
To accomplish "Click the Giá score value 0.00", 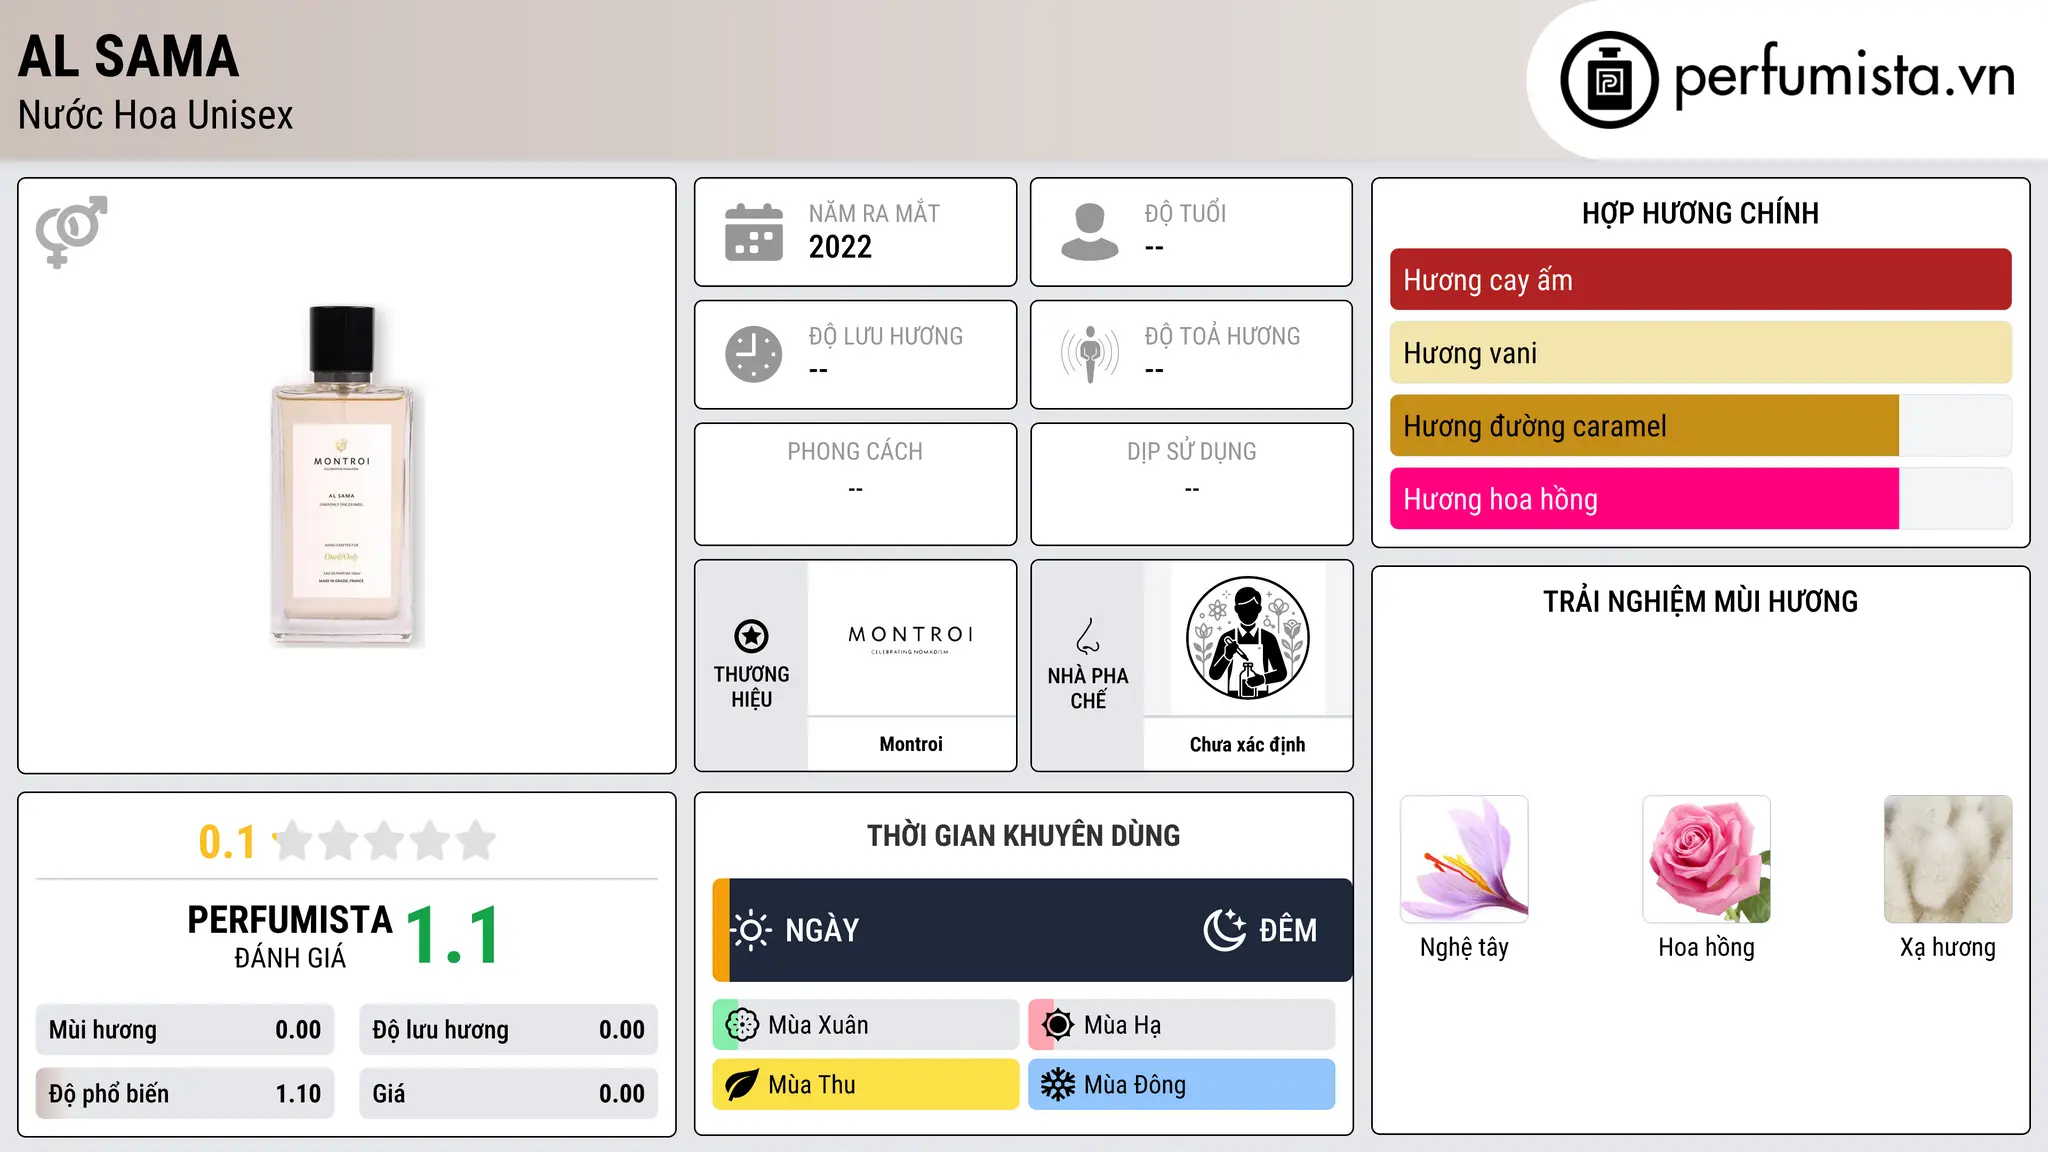I will [622, 1094].
